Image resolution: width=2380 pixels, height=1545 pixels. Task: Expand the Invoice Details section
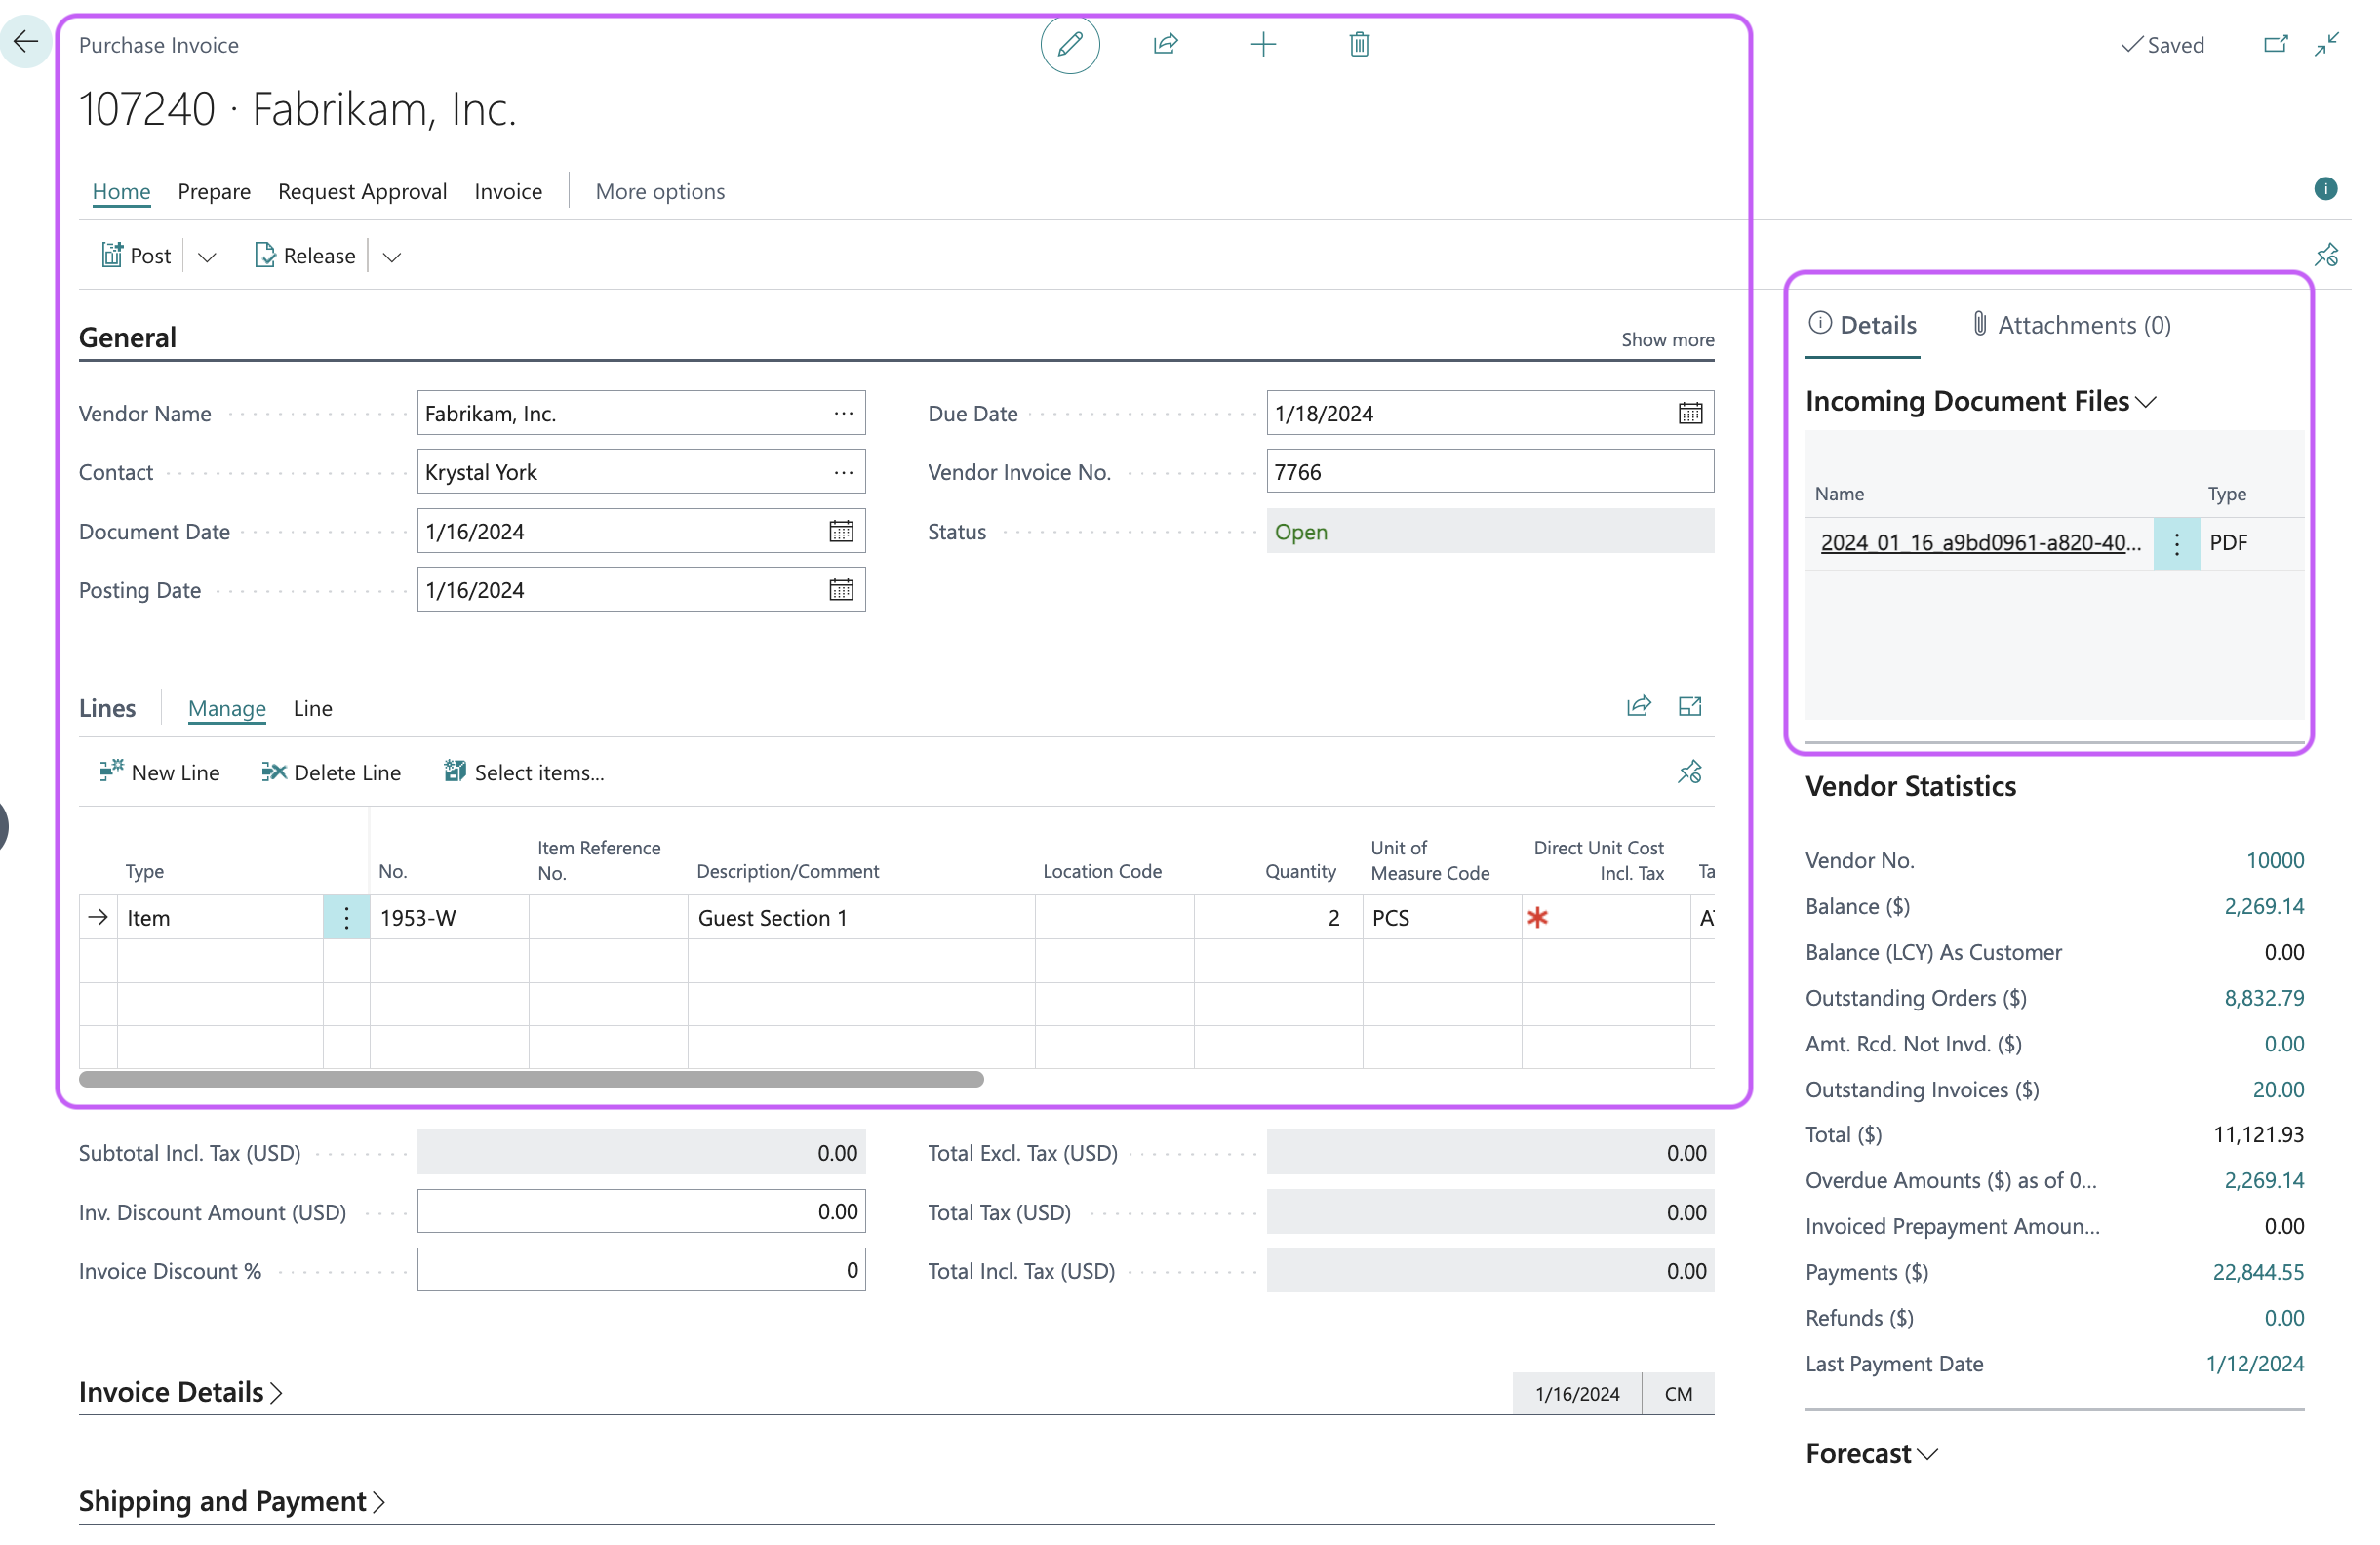pyautogui.click(x=181, y=1392)
